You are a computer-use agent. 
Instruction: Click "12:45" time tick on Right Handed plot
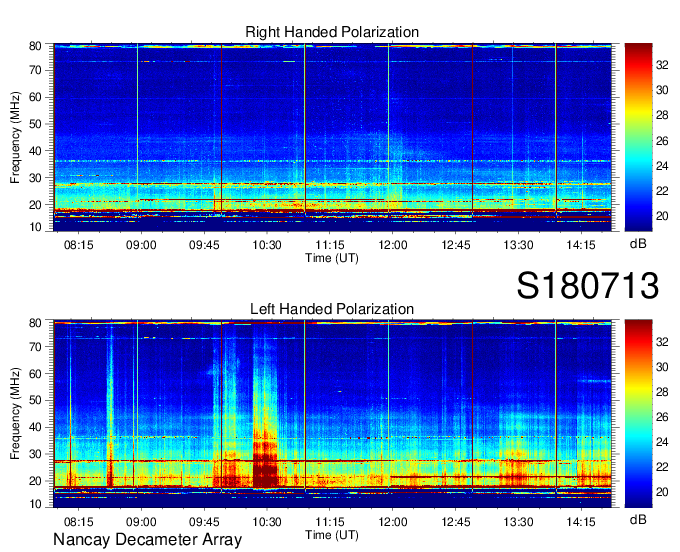point(455,245)
